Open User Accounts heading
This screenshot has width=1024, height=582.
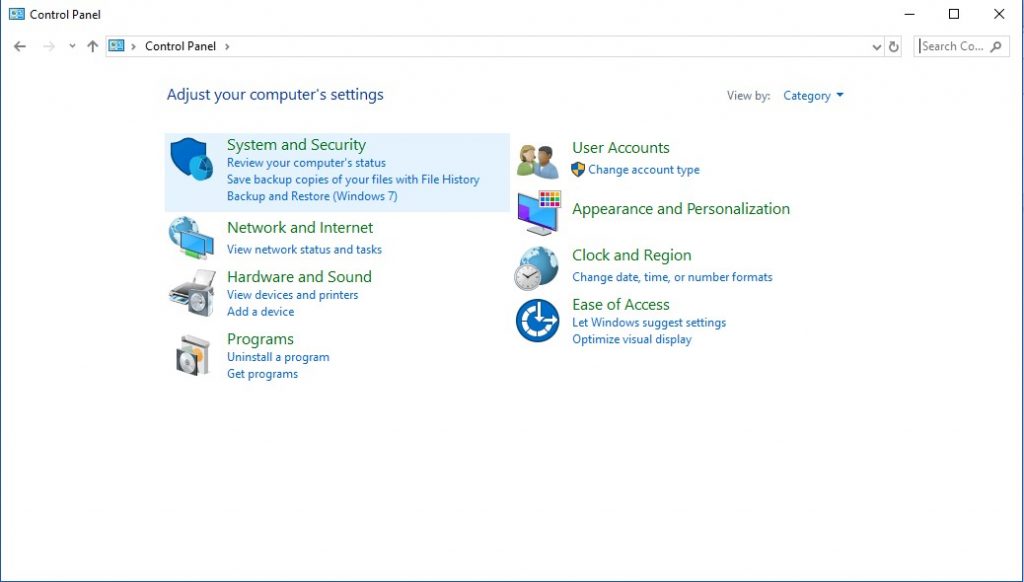pos(621,148)
